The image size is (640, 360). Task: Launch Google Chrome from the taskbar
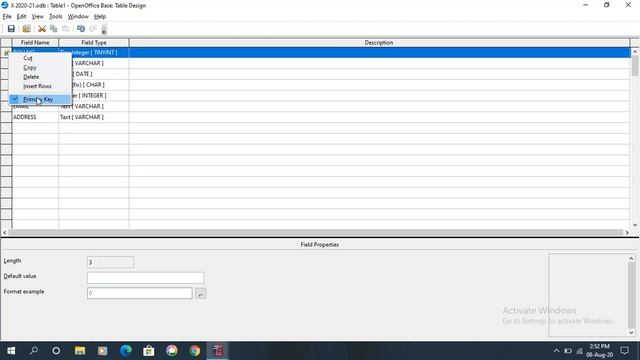(x=195, y=351)
